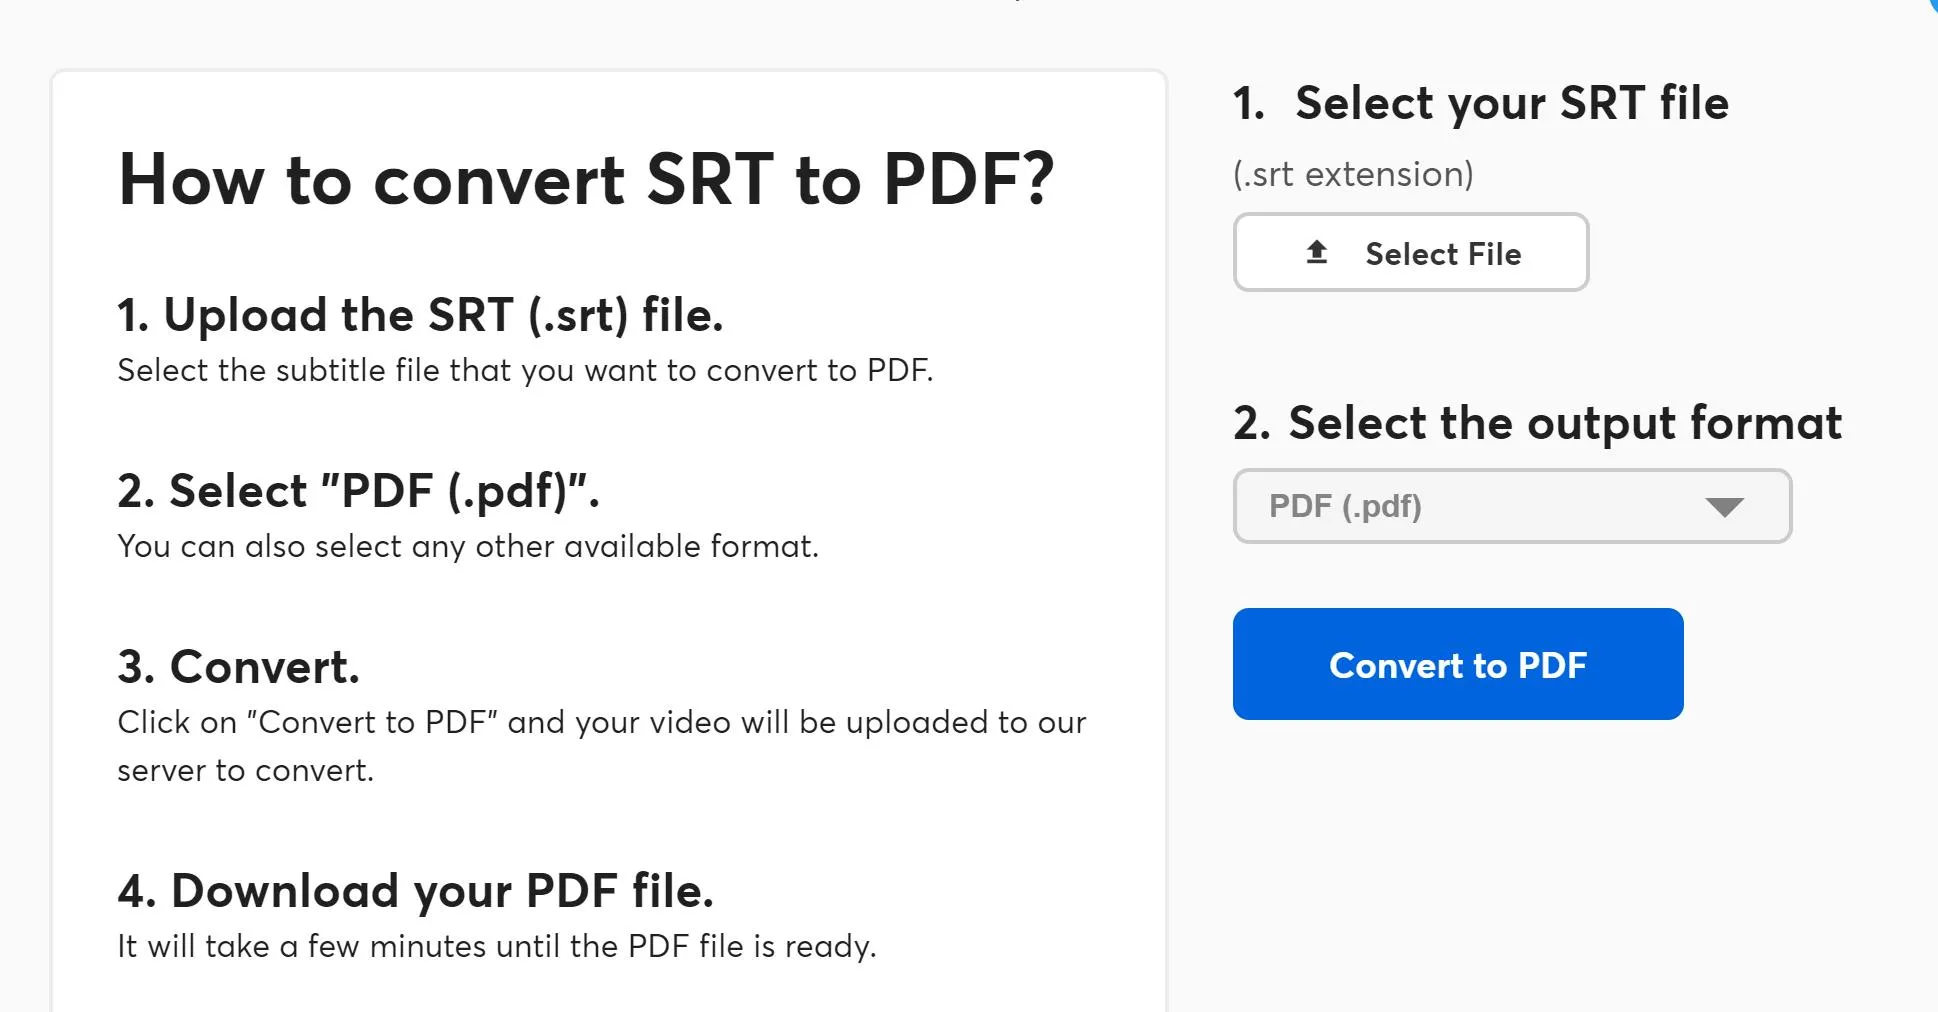The height and width of the screenshot is (1012, 1938).
Task: Click step '1. Upload the SRT (.srt) file.'
Action: 422,315
